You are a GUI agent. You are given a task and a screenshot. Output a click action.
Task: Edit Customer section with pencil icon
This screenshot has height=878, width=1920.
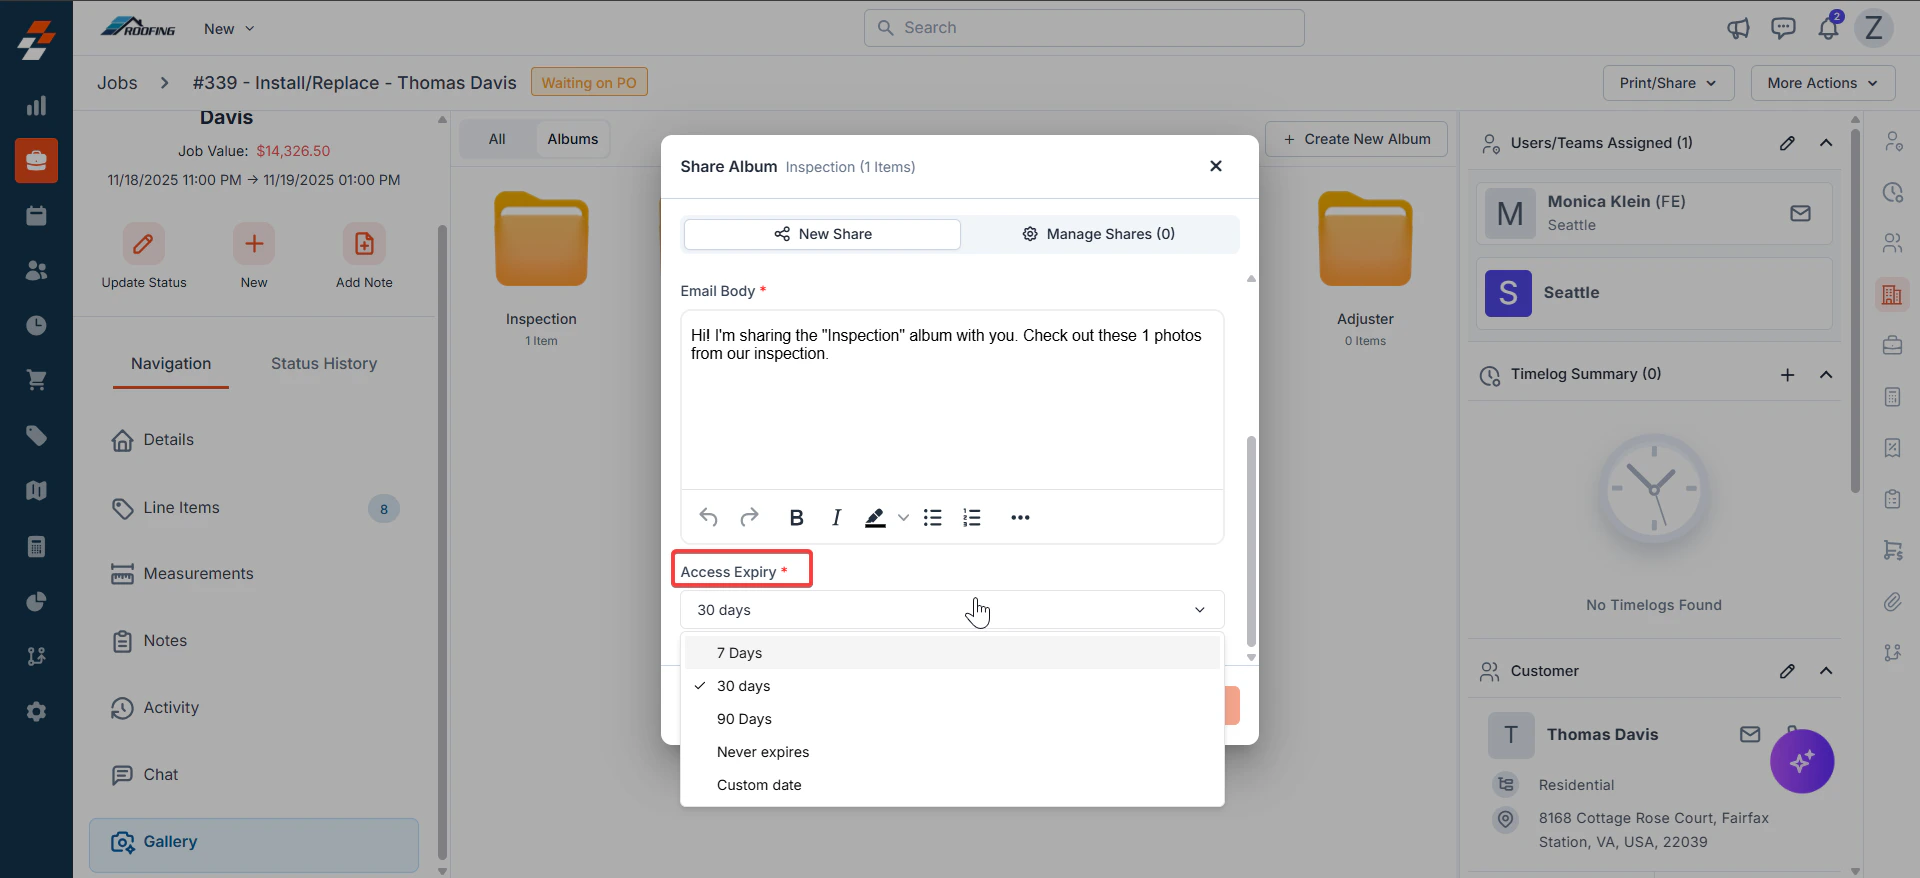click(1787, 671)
